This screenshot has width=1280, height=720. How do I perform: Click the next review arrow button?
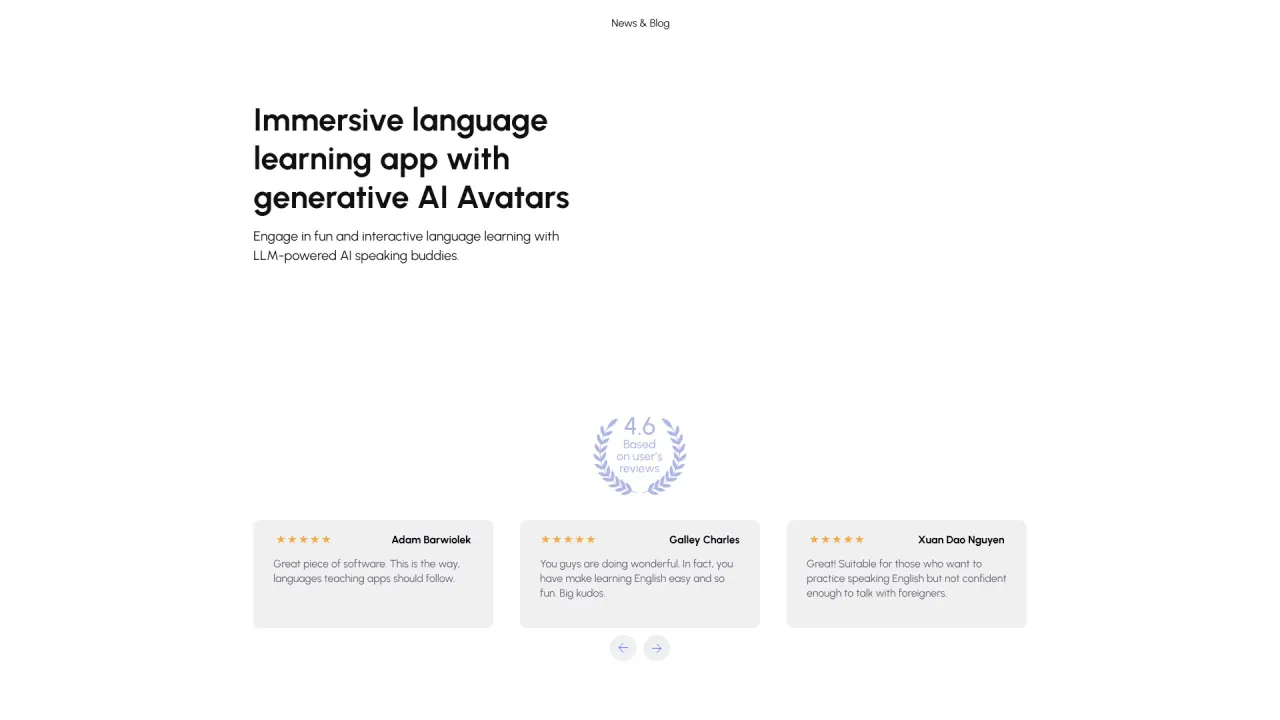click(x=657, y=648)
